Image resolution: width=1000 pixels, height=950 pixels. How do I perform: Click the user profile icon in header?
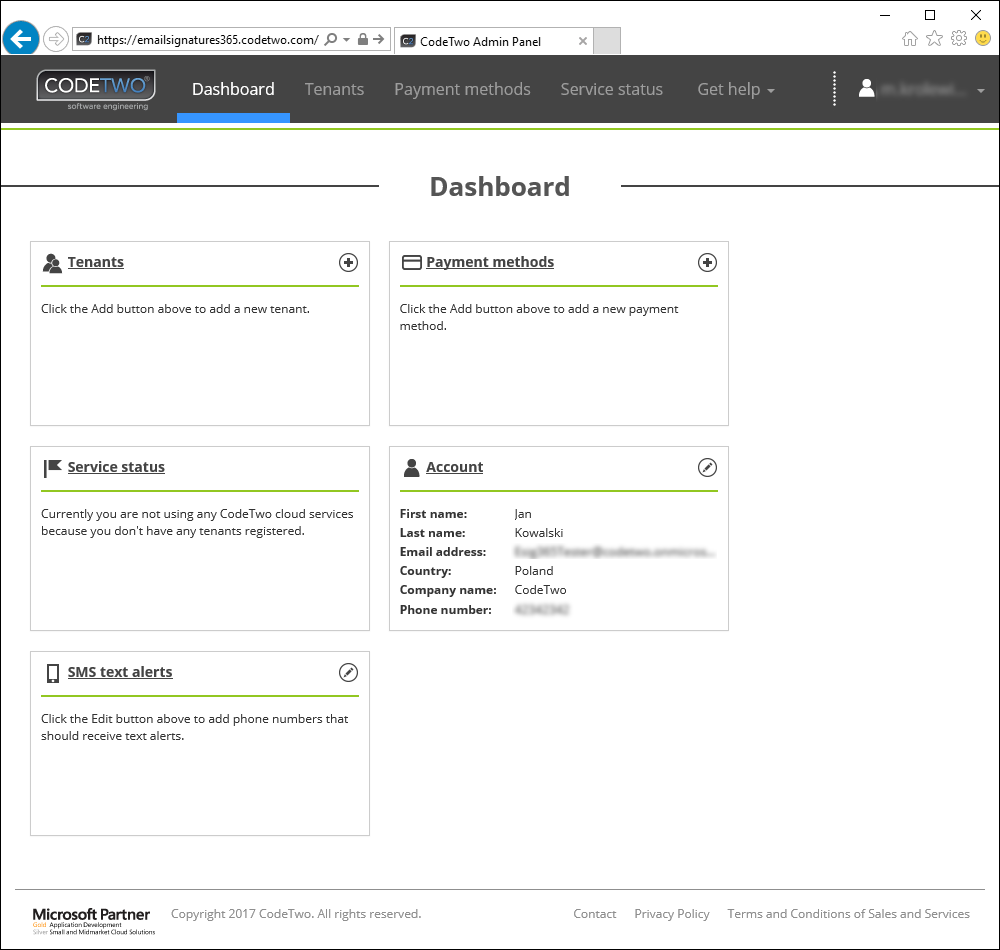tap(866, 89)
